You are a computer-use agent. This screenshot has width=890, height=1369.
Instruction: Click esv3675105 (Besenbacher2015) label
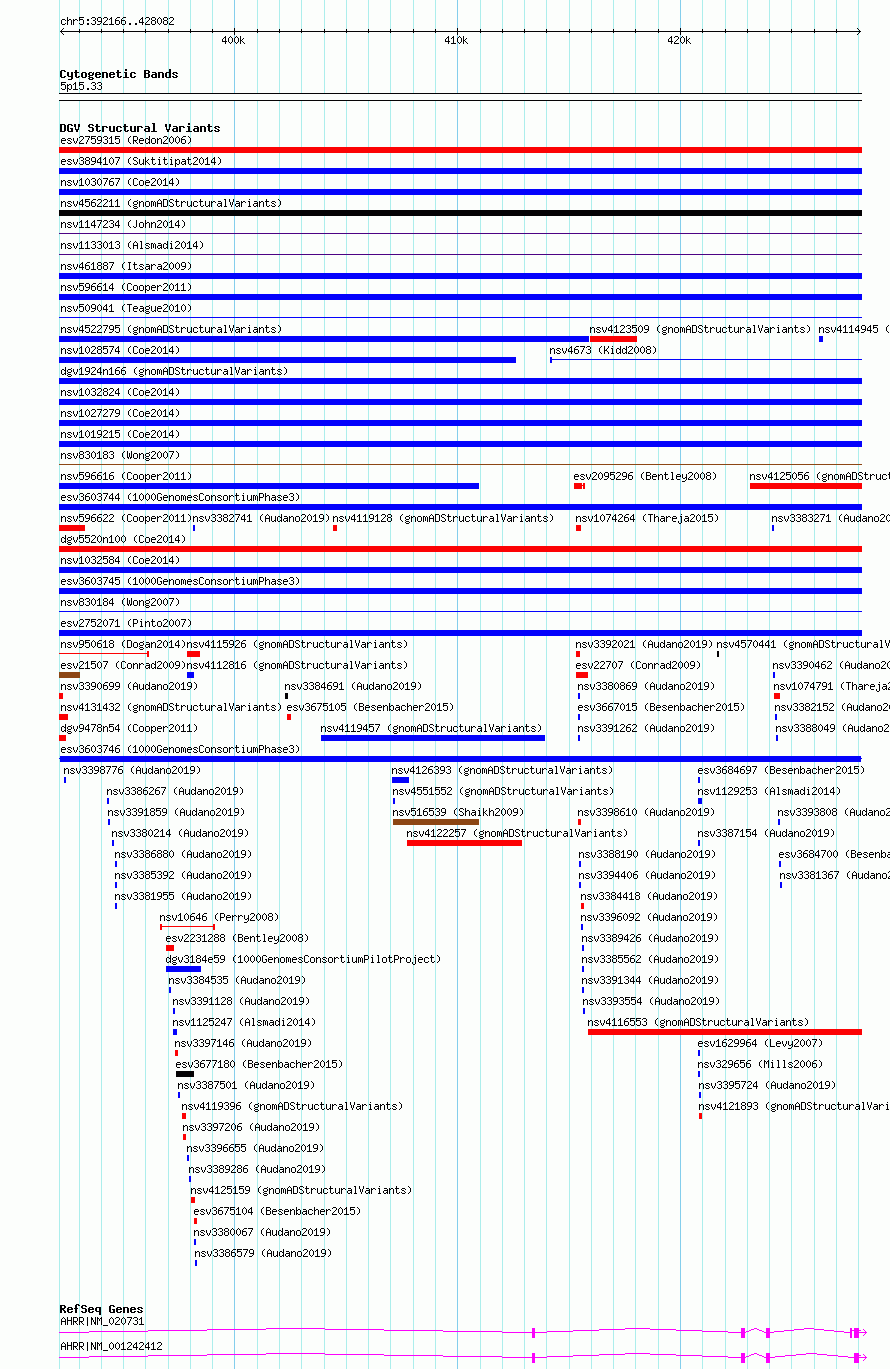(370, 707)
